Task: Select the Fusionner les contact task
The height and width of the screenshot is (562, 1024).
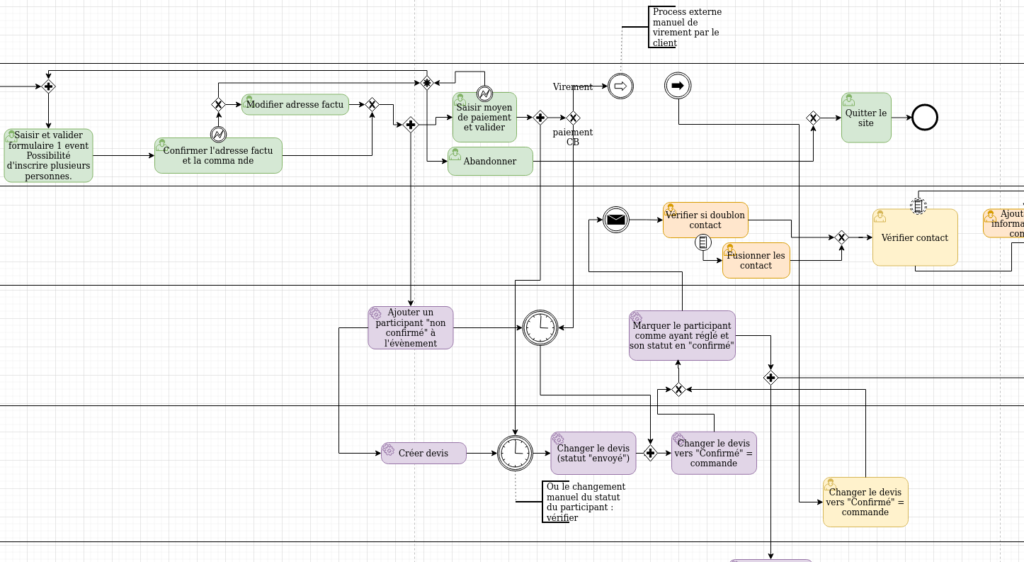Action: pyautogui.click(x=756, y=260)
